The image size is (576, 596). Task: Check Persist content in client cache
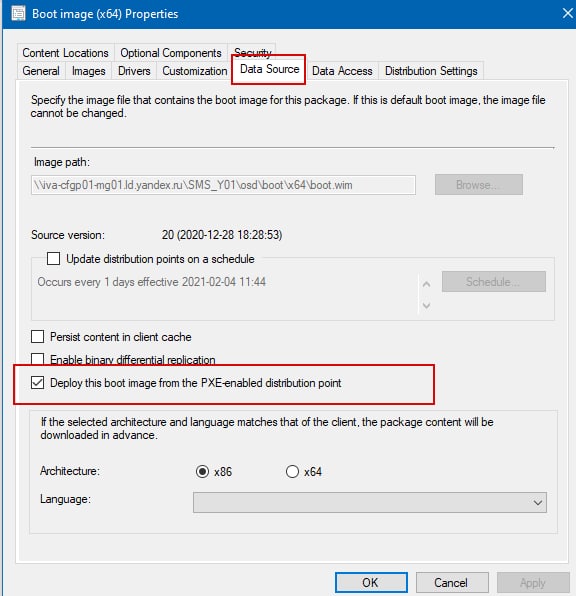click(x=37, y=337)
